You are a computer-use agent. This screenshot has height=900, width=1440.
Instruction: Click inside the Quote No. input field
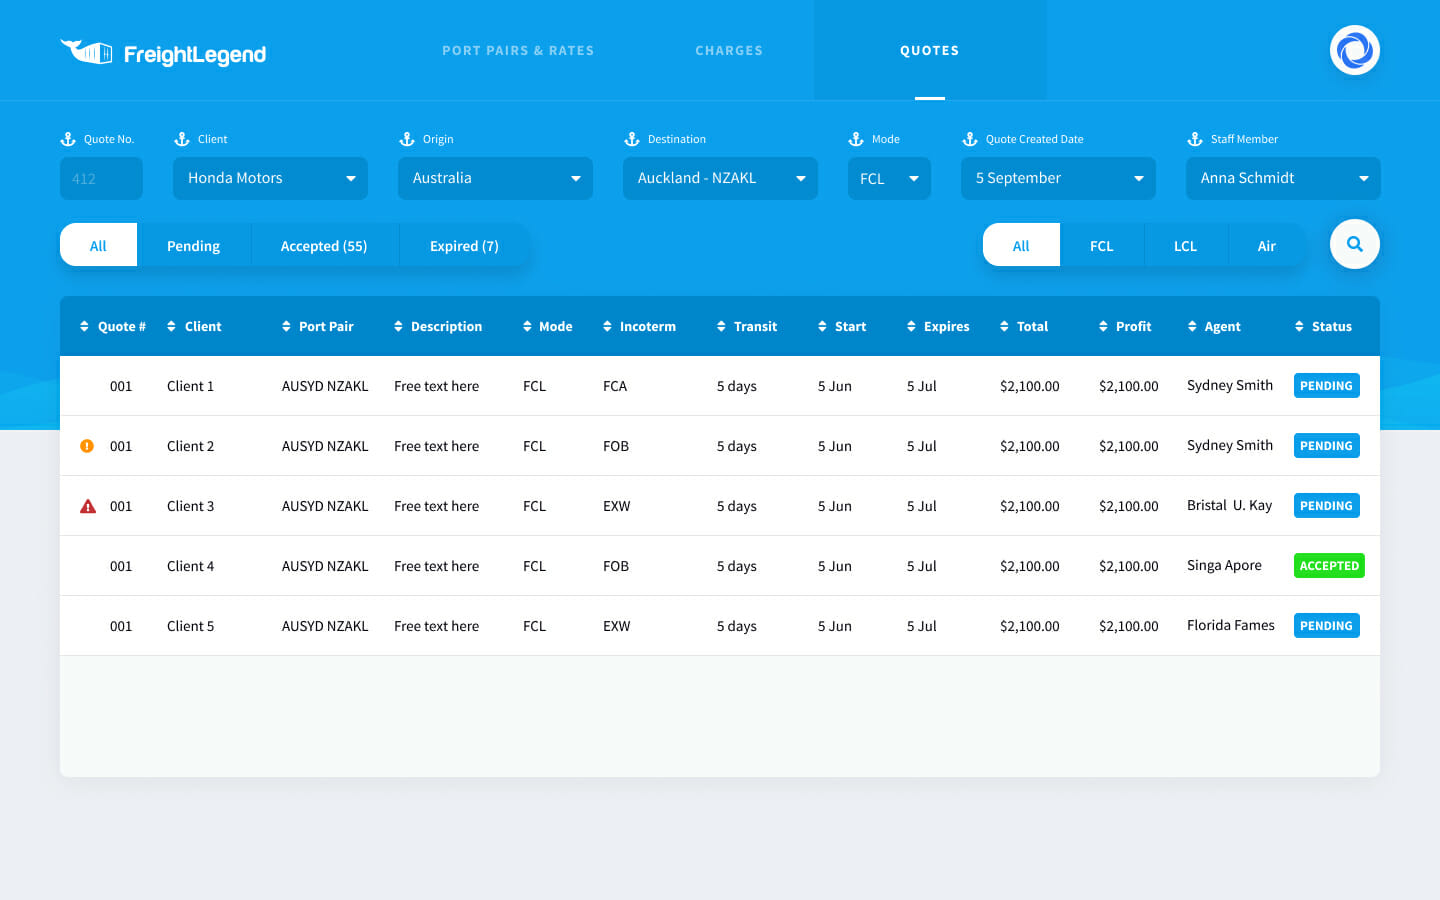tap(101, 178)
